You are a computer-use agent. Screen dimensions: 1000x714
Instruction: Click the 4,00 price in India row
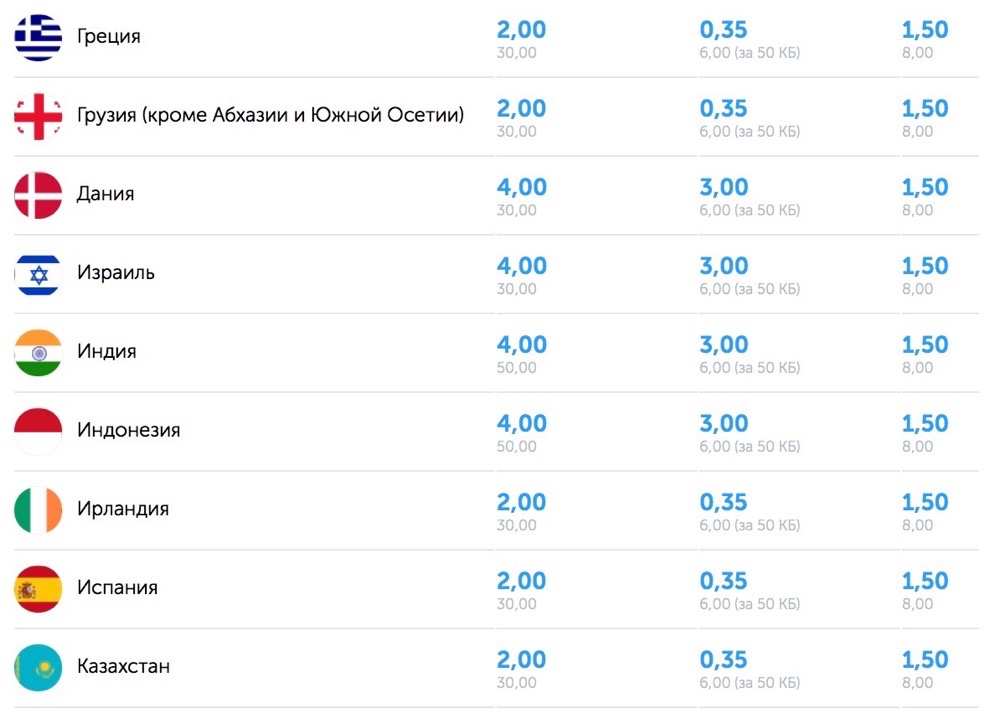pyautogui.click(x=522, y=345)
